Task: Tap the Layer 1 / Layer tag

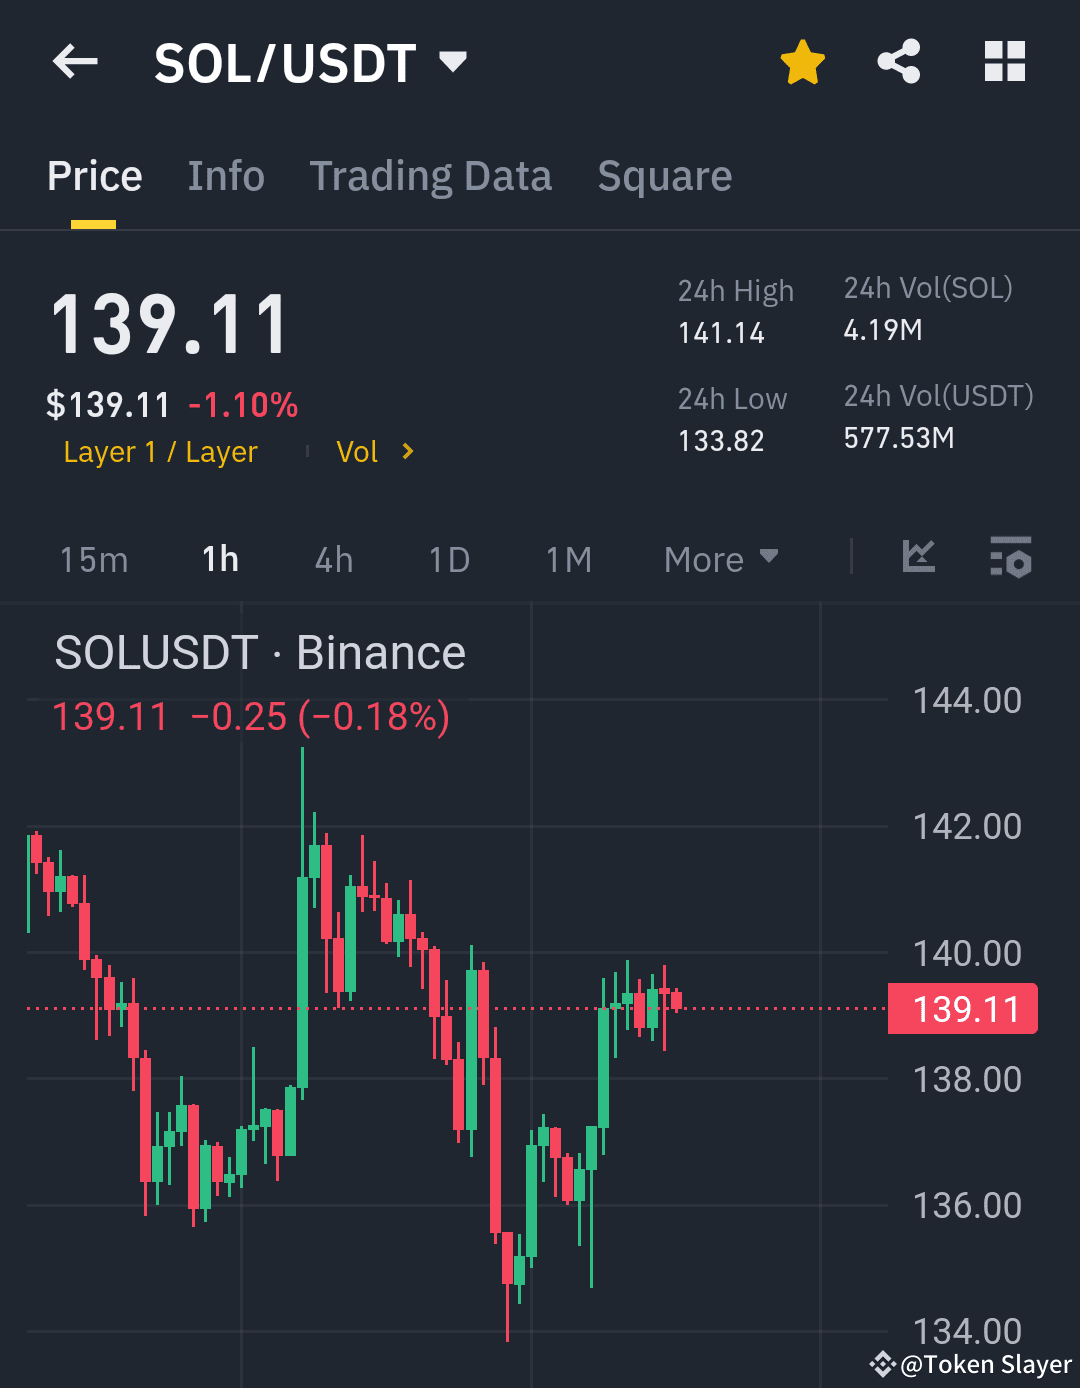Action: click(160, 451)
